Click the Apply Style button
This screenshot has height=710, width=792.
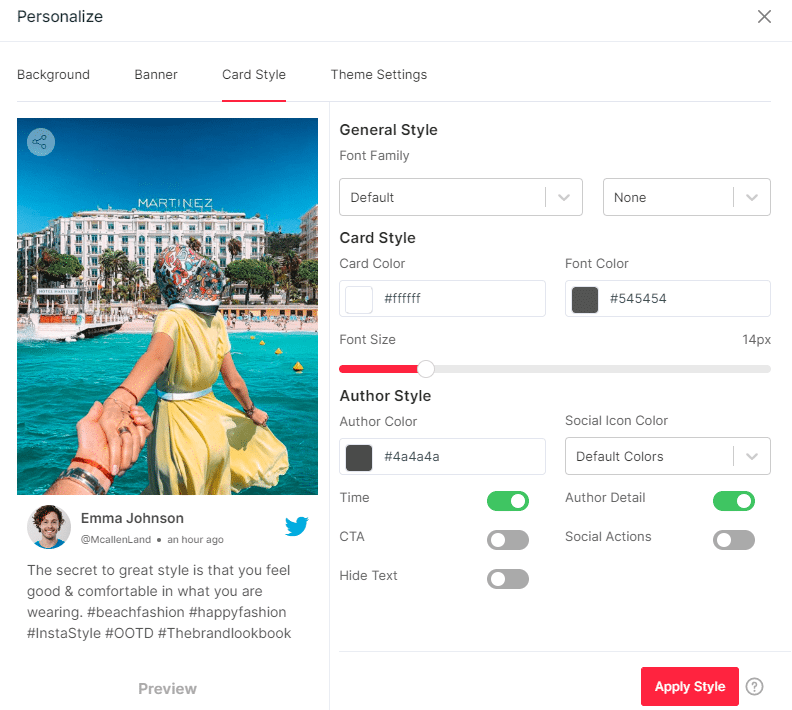689,687
